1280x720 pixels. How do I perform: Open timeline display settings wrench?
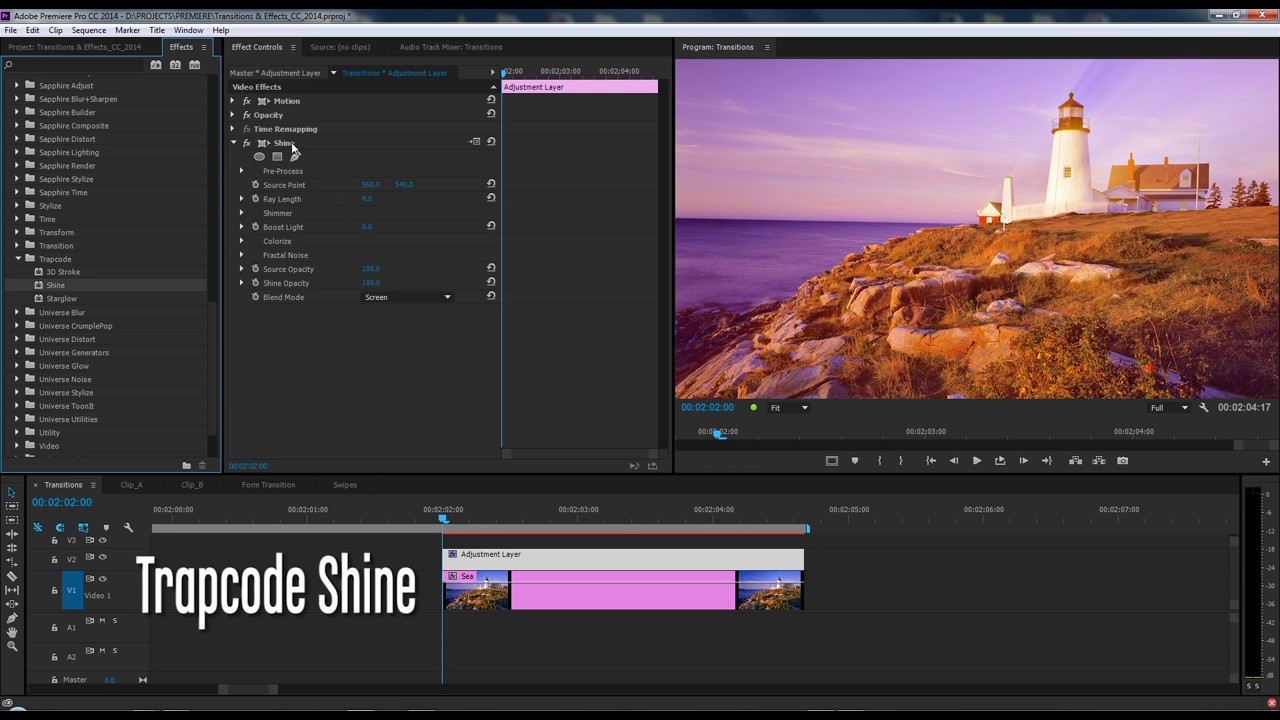click(x=128, y=527)
